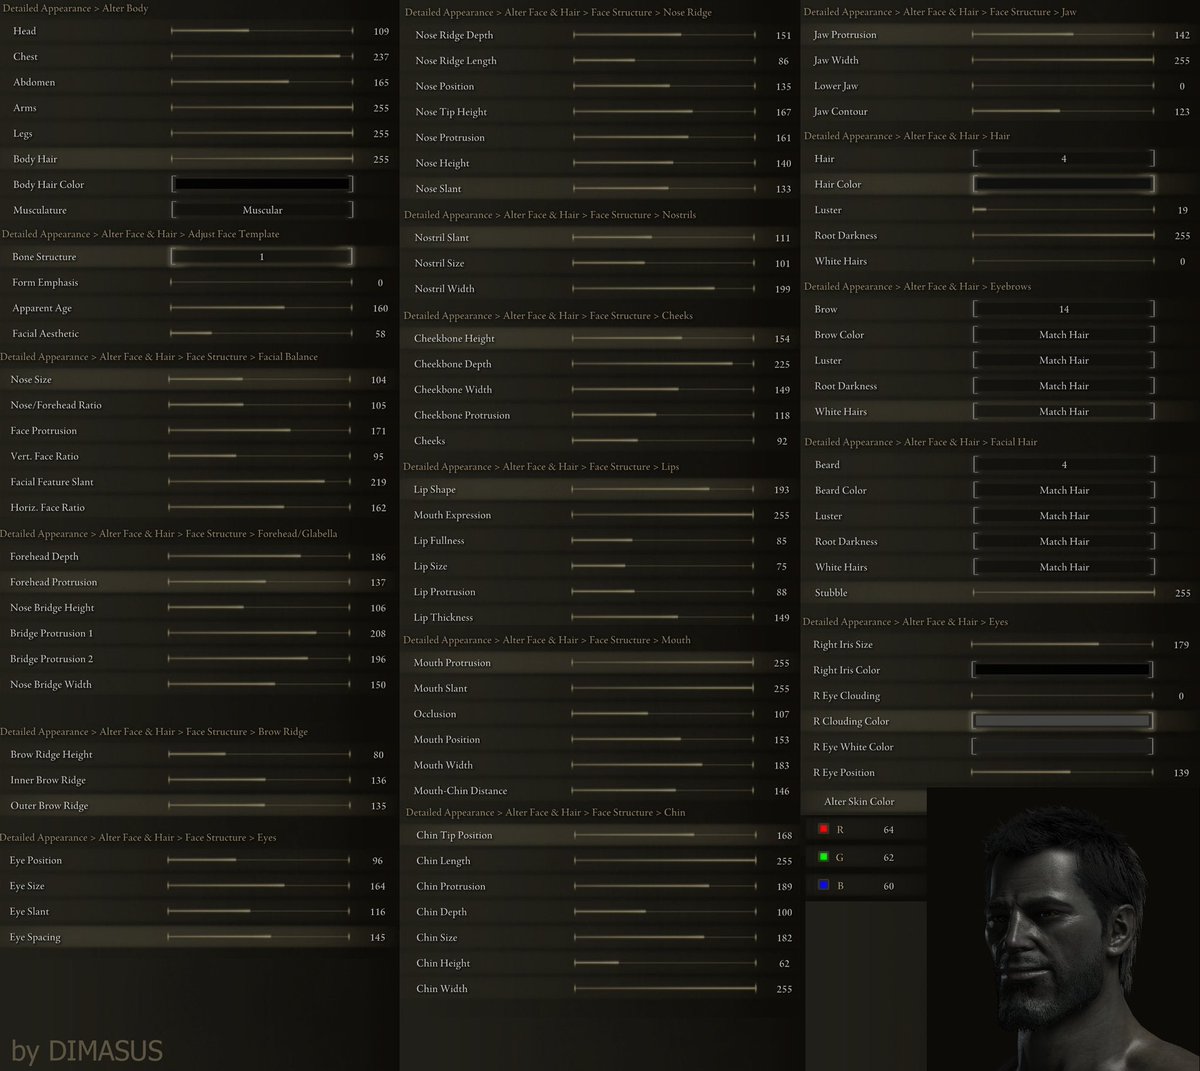Viewport: 1200px width, 1071px height.
Task: Click the Cheekbone Depth slider
Action: (663, 364)
